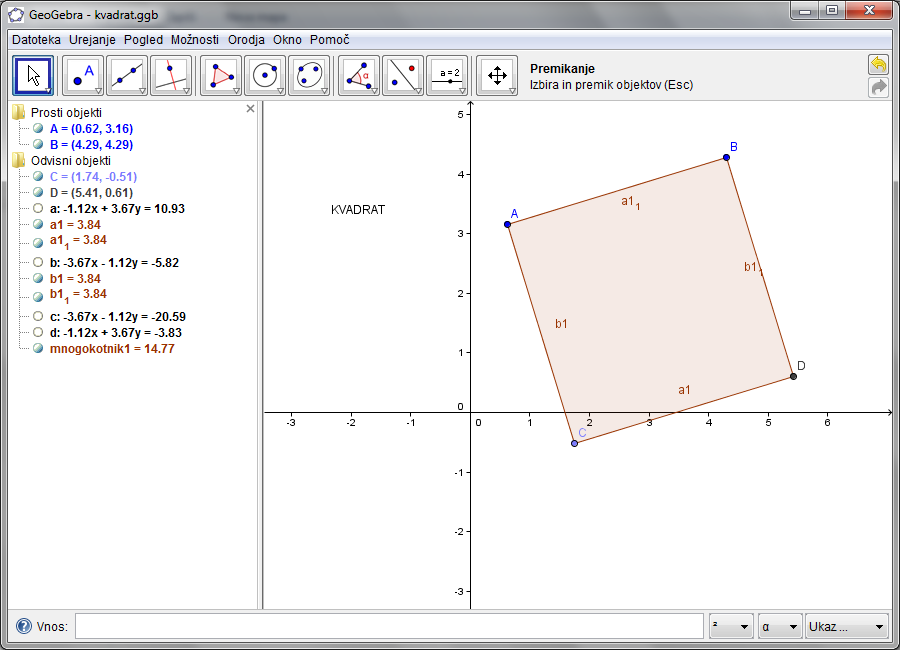900x650 pixels.
Task: Pick the Polygon tool
Action: point(221,75)
